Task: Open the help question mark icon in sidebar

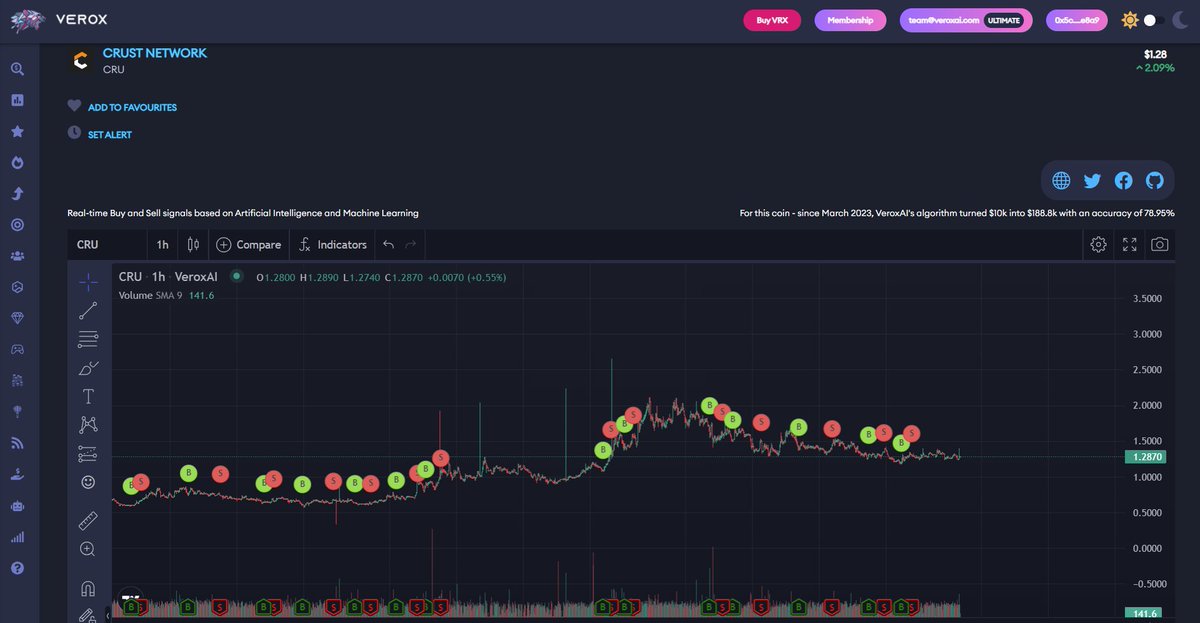Action: 17,568
